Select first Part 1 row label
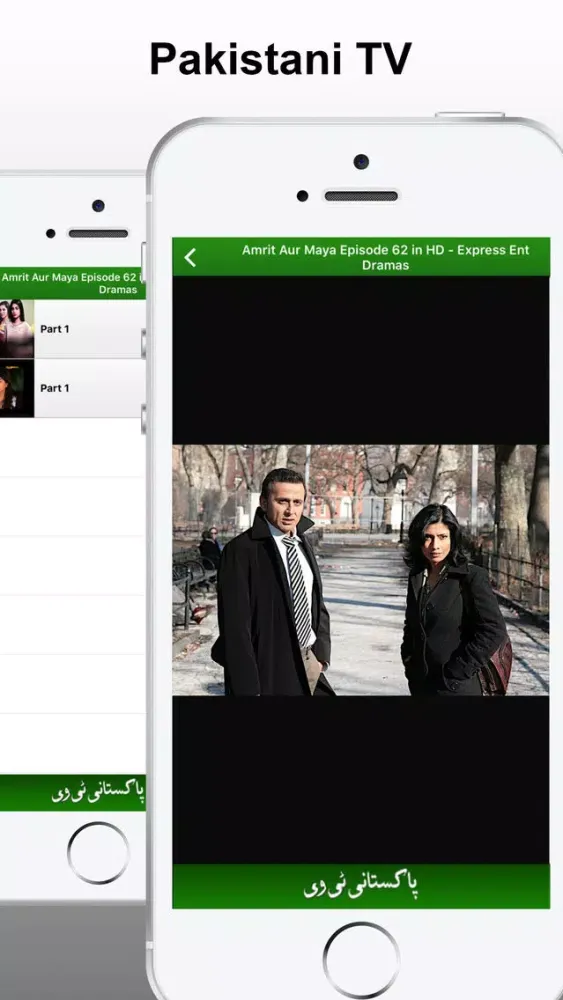This screenshot has width=563, height=1000. click(x=55, y=329)
